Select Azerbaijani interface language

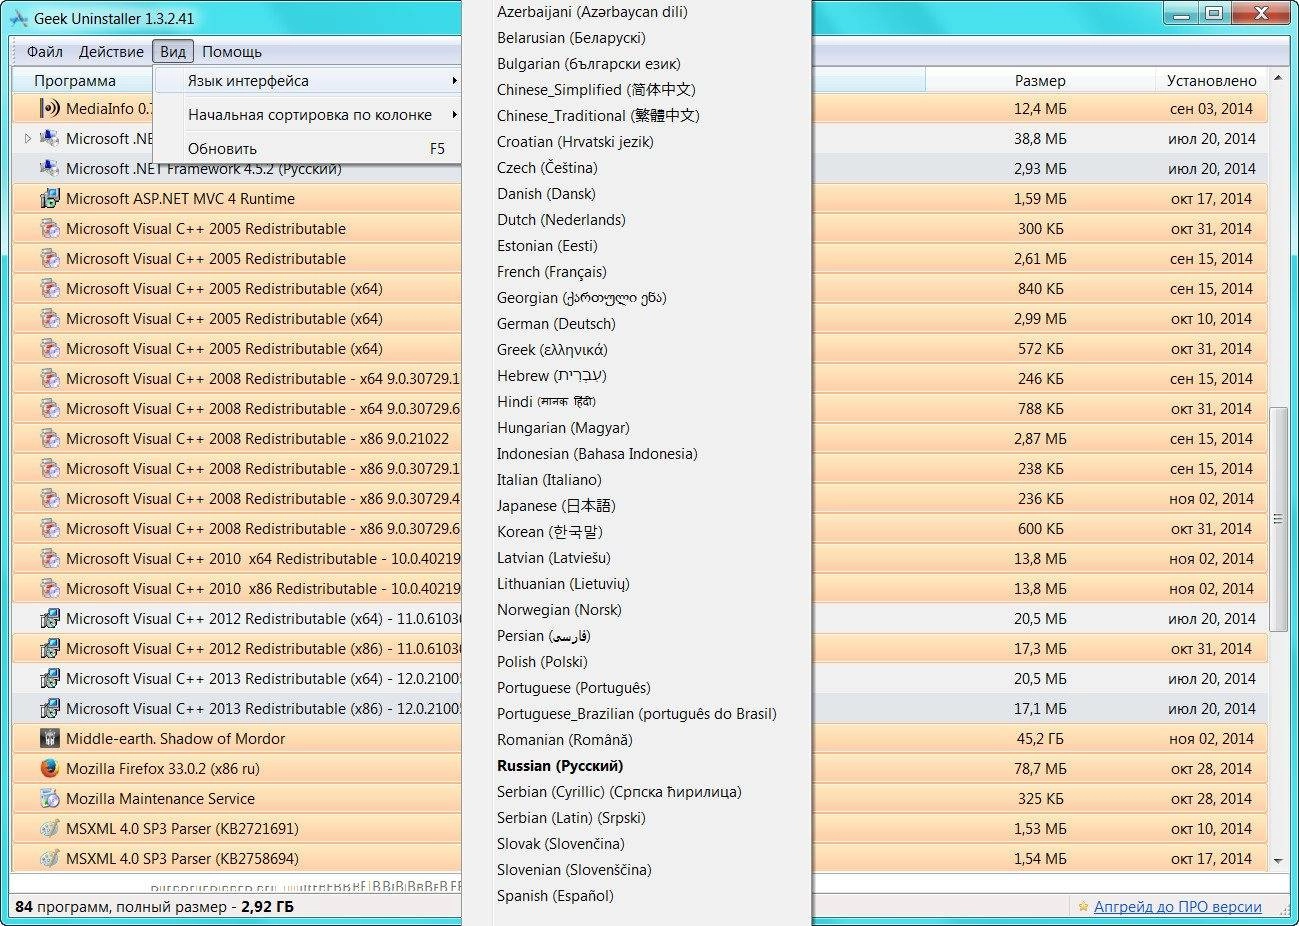[x=592, y=12]
